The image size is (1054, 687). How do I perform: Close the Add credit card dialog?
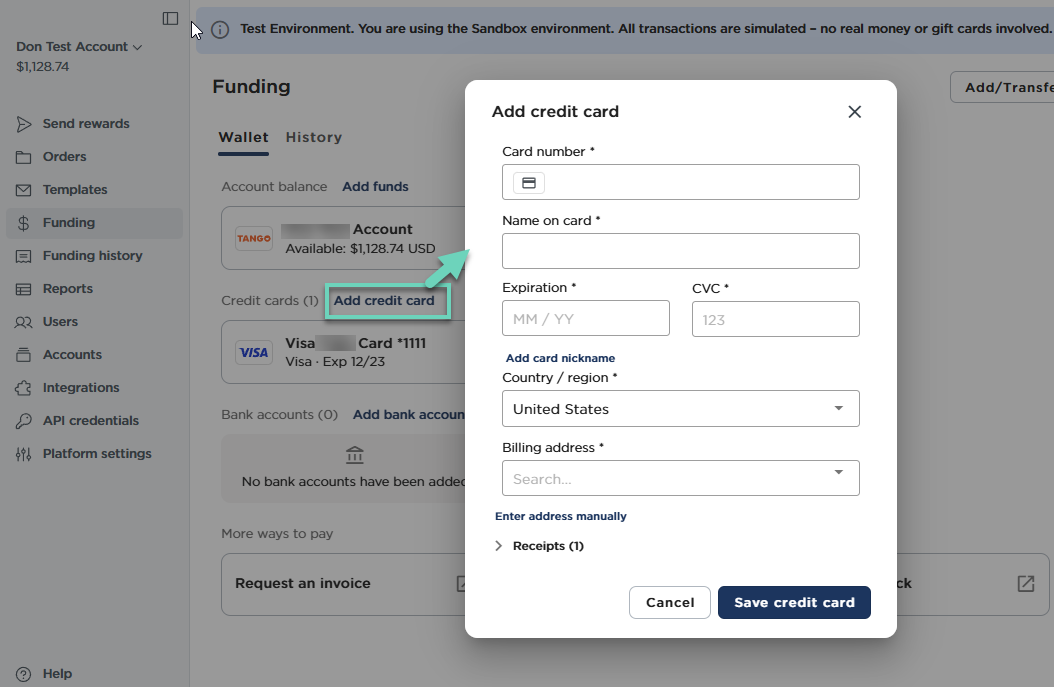[854, 112]
